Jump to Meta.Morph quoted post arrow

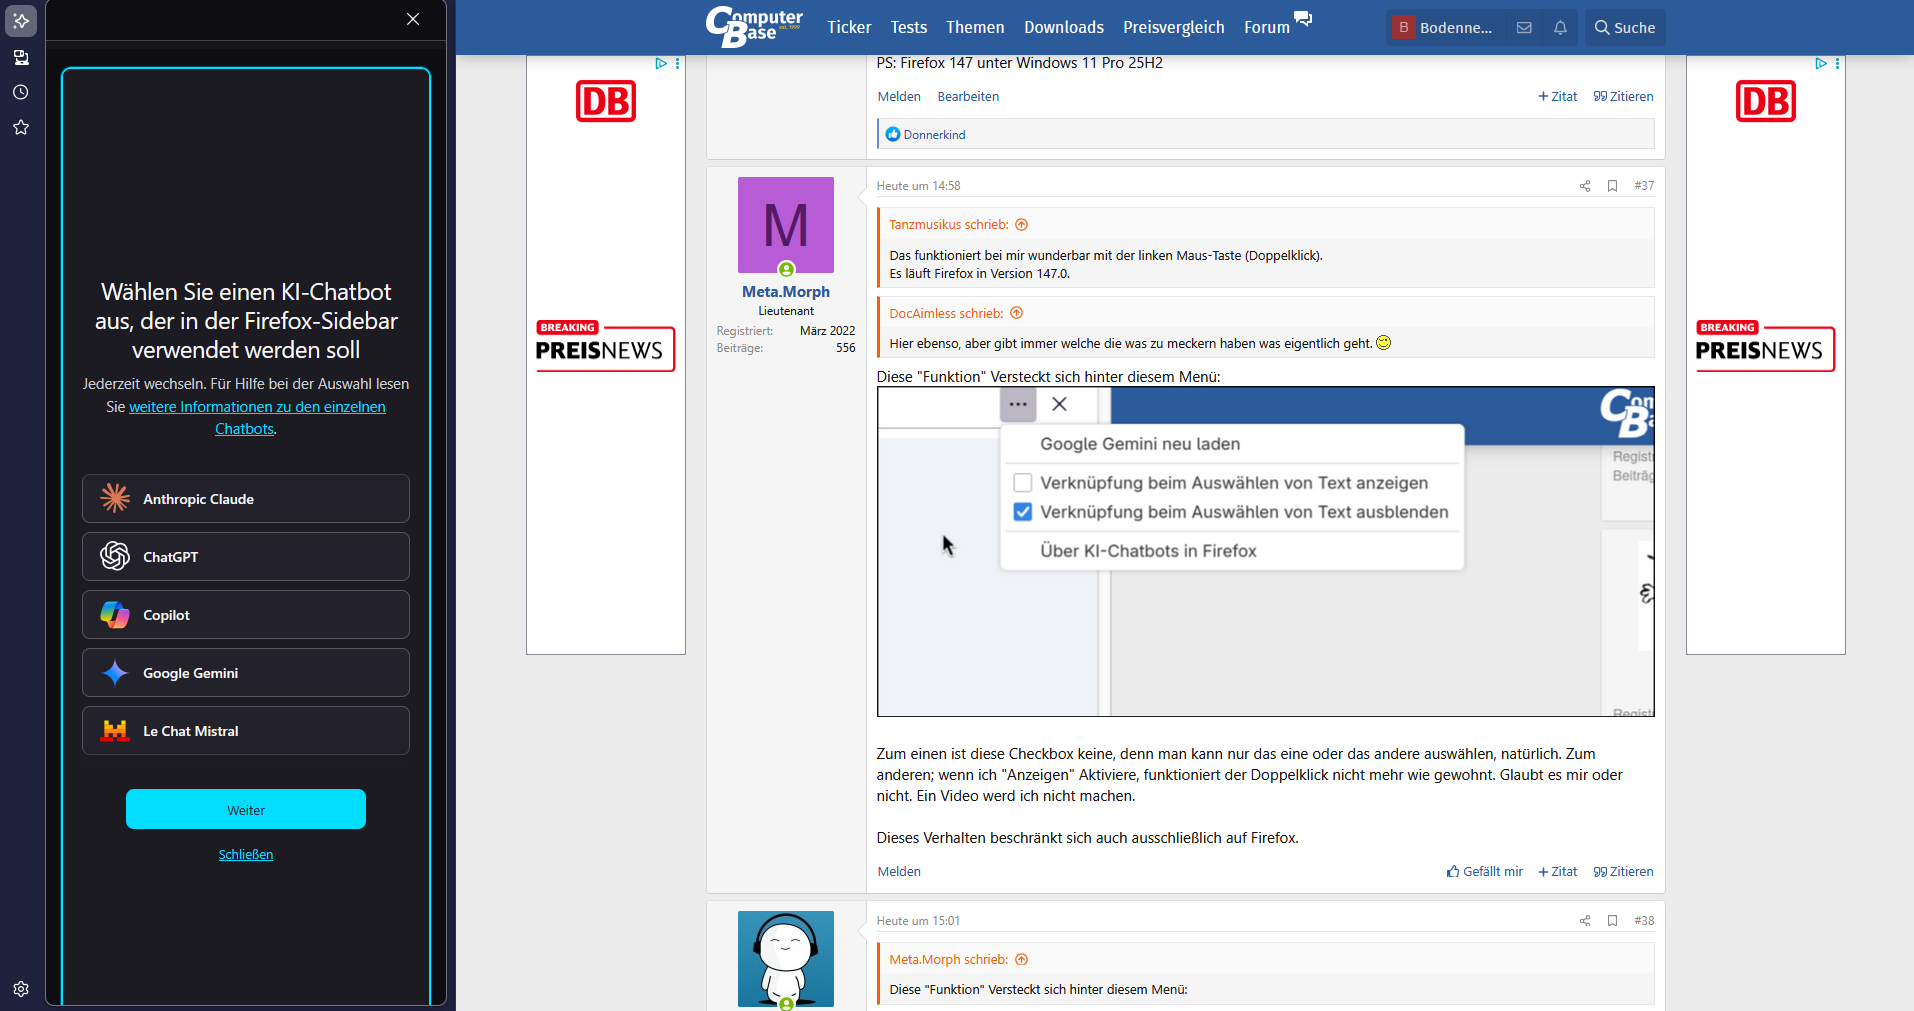coord(1022,960)
